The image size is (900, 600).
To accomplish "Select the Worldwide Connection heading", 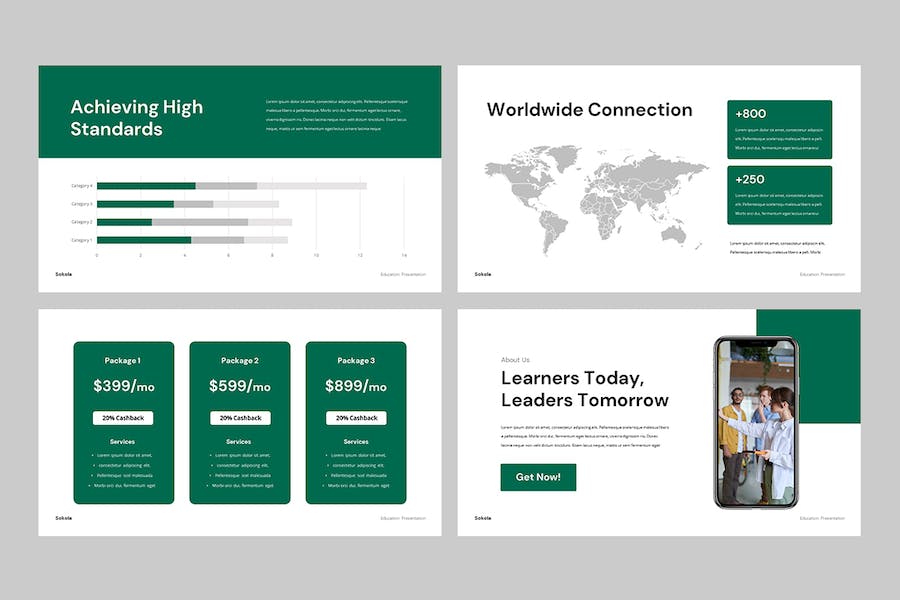I will tap(589, 110).
